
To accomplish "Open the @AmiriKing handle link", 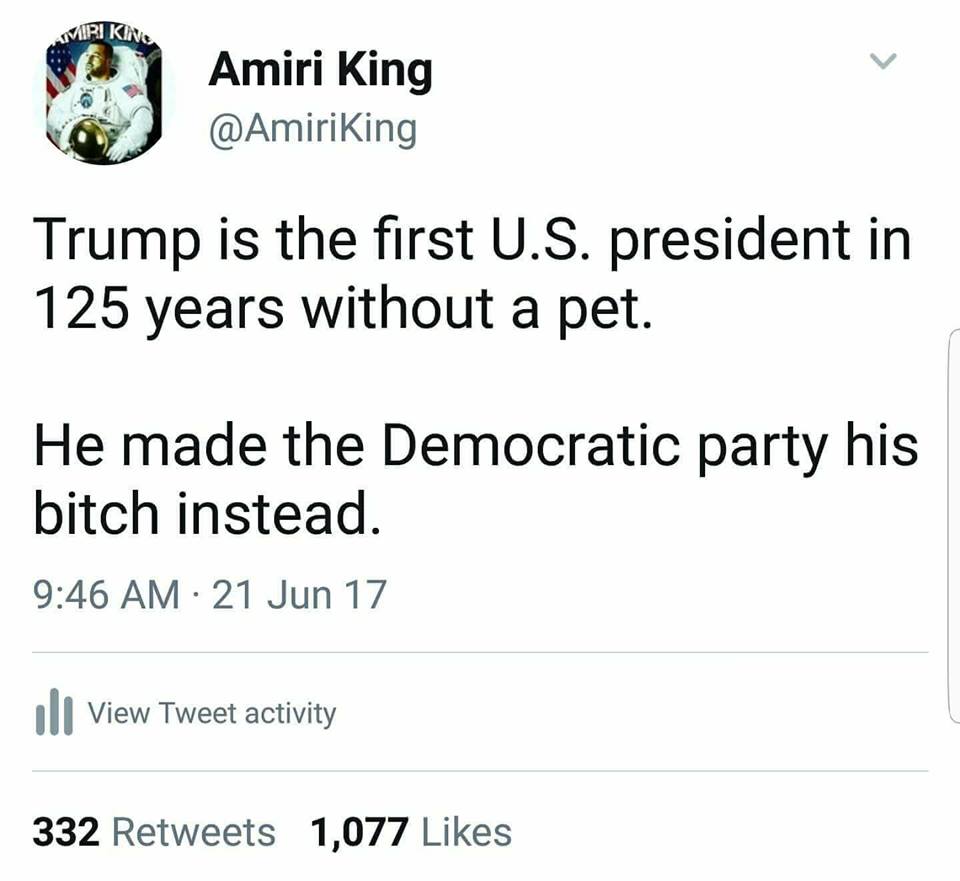I will pos(312,129).
